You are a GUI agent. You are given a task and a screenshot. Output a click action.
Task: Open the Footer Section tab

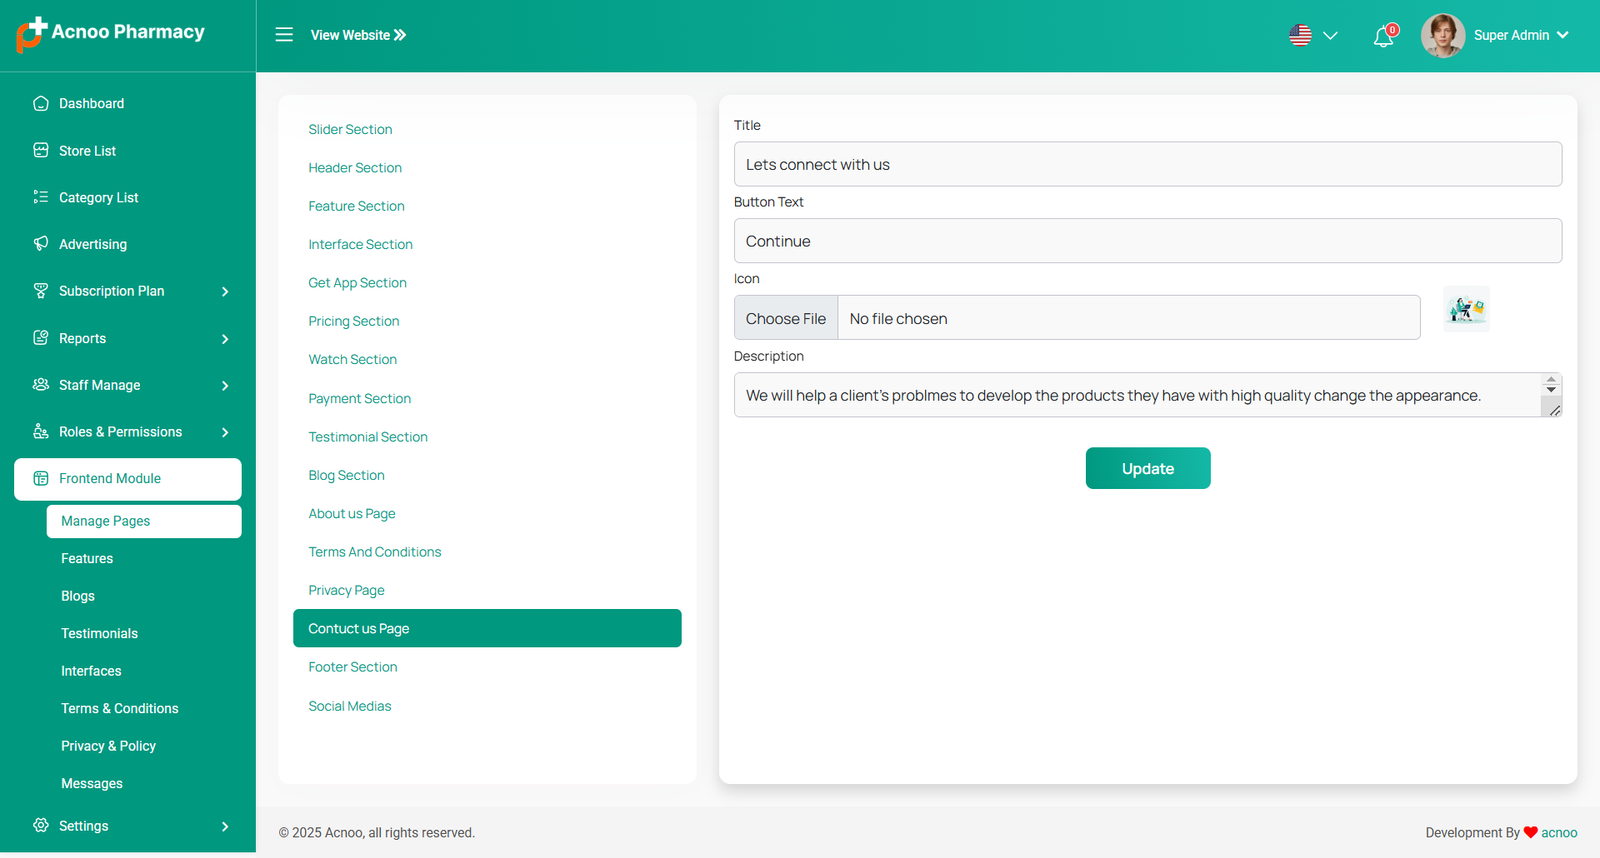(x=353, y=667)
